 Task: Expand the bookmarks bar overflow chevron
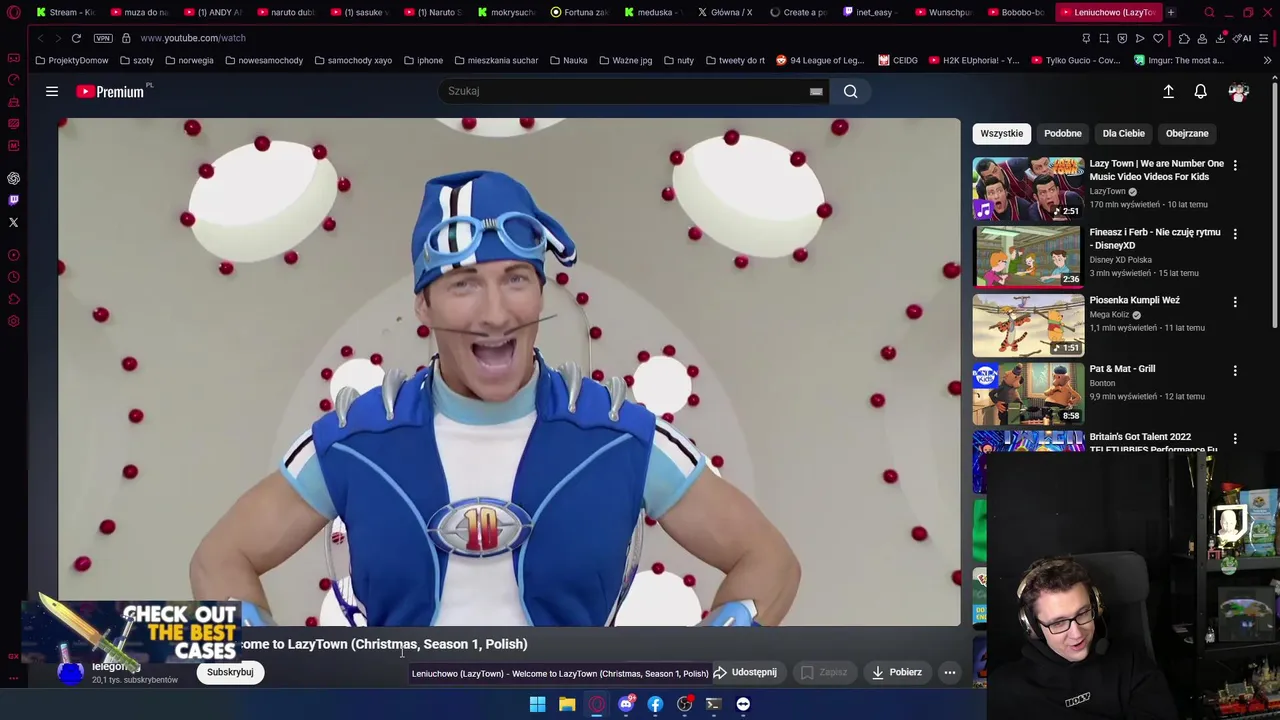pyautogui.click(x=1267, y=60)
